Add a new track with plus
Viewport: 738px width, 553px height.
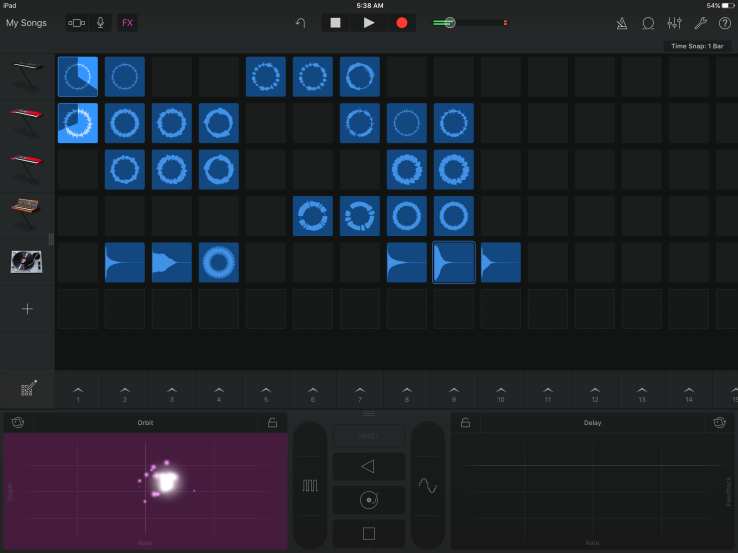pyautogui.click(x=27, y=309)
